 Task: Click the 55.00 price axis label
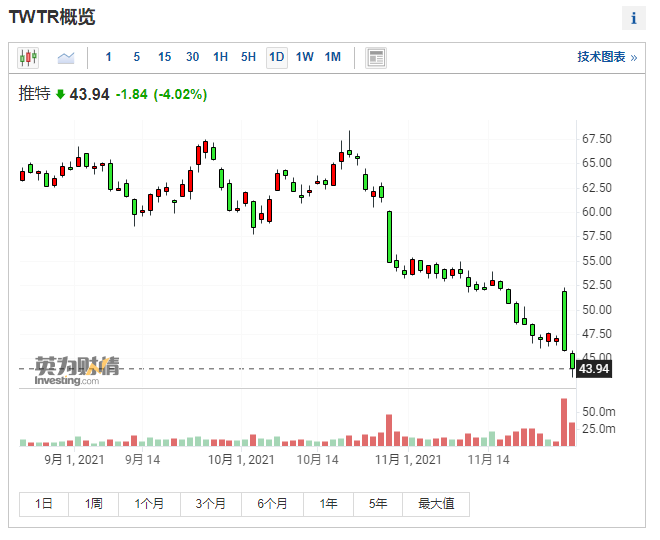click(596, 261)
